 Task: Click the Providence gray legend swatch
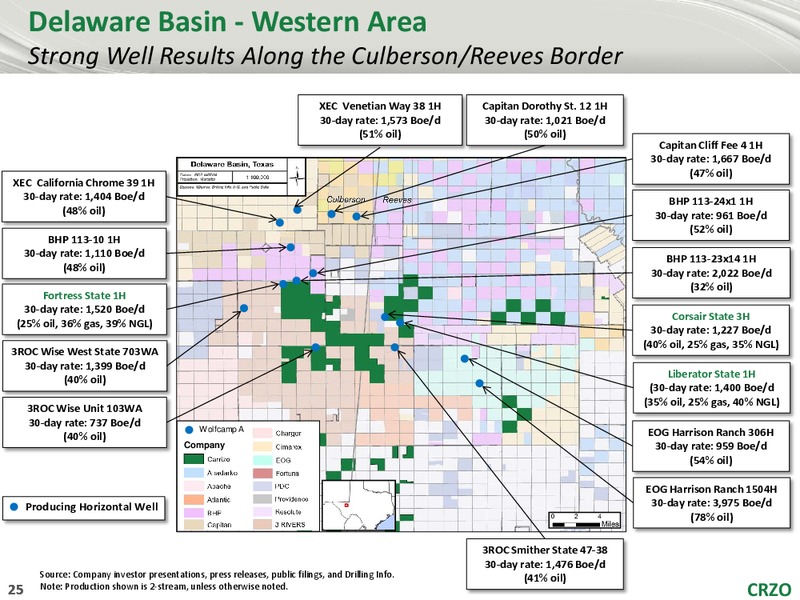[x=262, y=498]
